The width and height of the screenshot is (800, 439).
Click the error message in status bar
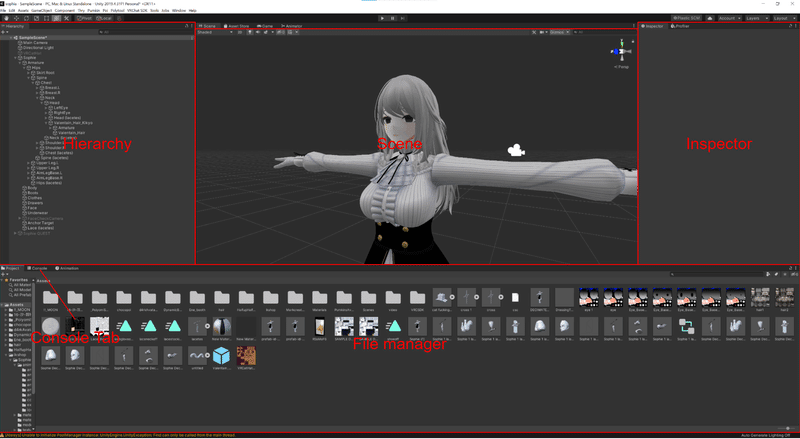pos(120,435)
